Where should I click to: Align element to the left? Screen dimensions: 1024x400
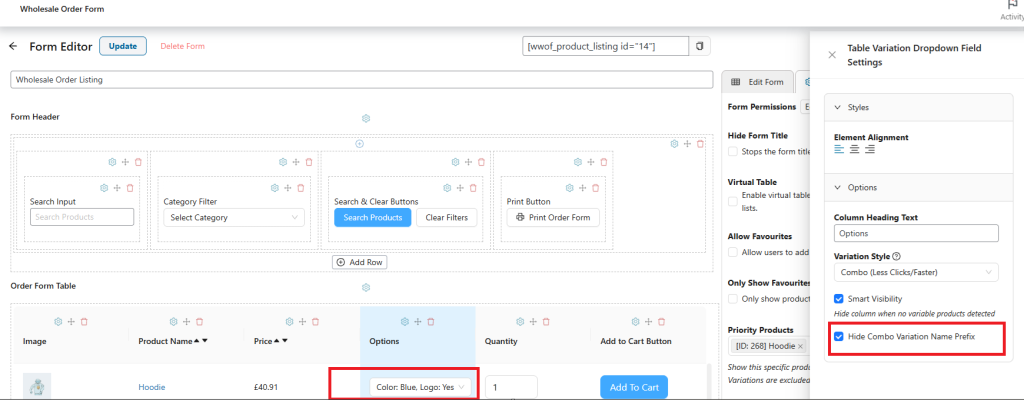pyautogui.click(x=840, y=150)
